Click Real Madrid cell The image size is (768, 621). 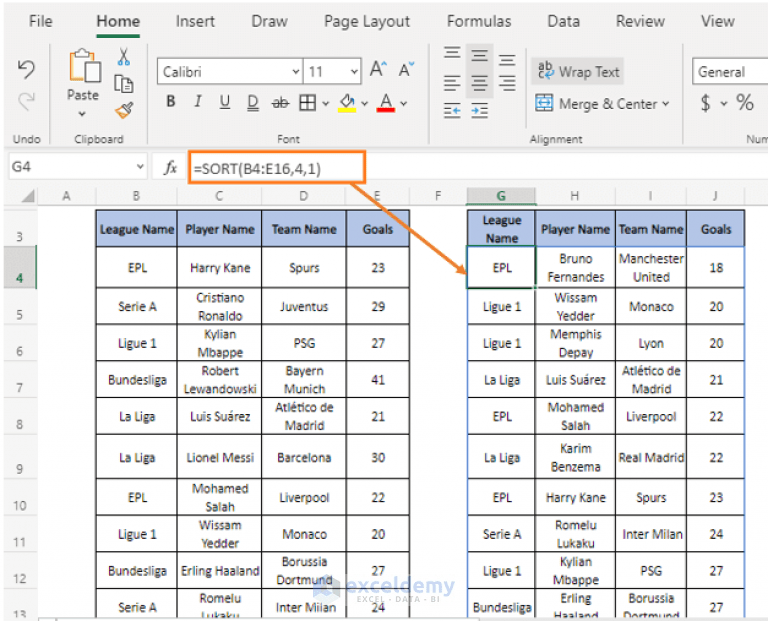coord(651,457)
